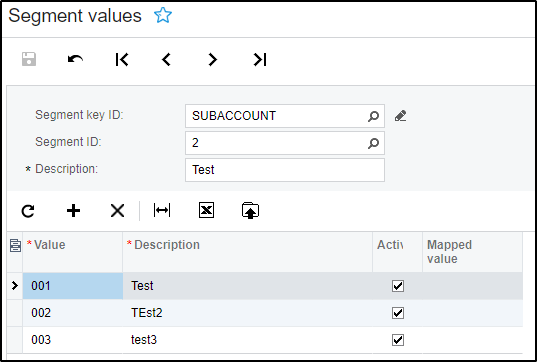Click description cell 'TEst2'
The image size is (537, 362).
[x=247, y=313]
